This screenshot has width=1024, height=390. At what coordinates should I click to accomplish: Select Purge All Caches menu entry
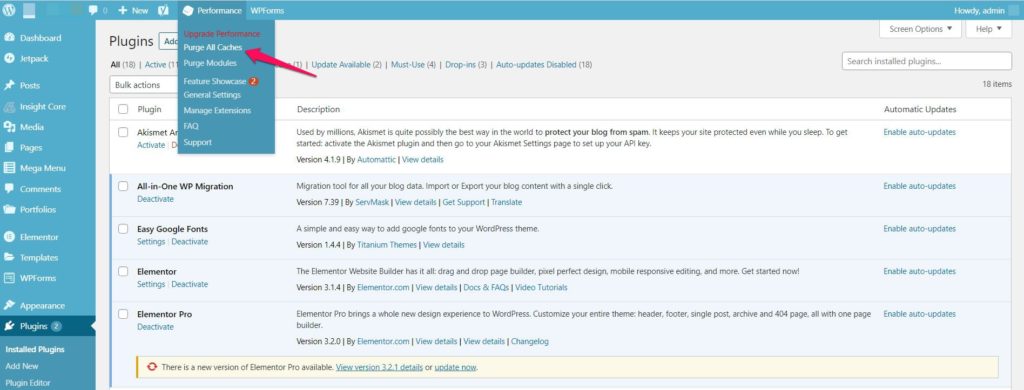[x=213, y=48]
